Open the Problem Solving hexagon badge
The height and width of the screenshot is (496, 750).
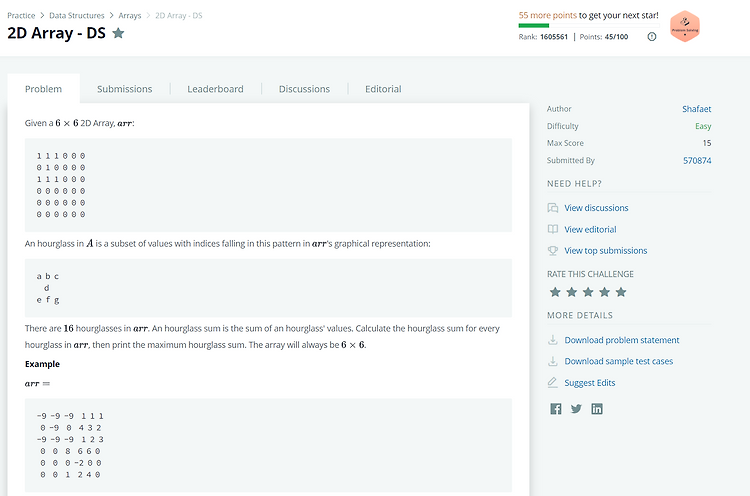pos(684,27)
